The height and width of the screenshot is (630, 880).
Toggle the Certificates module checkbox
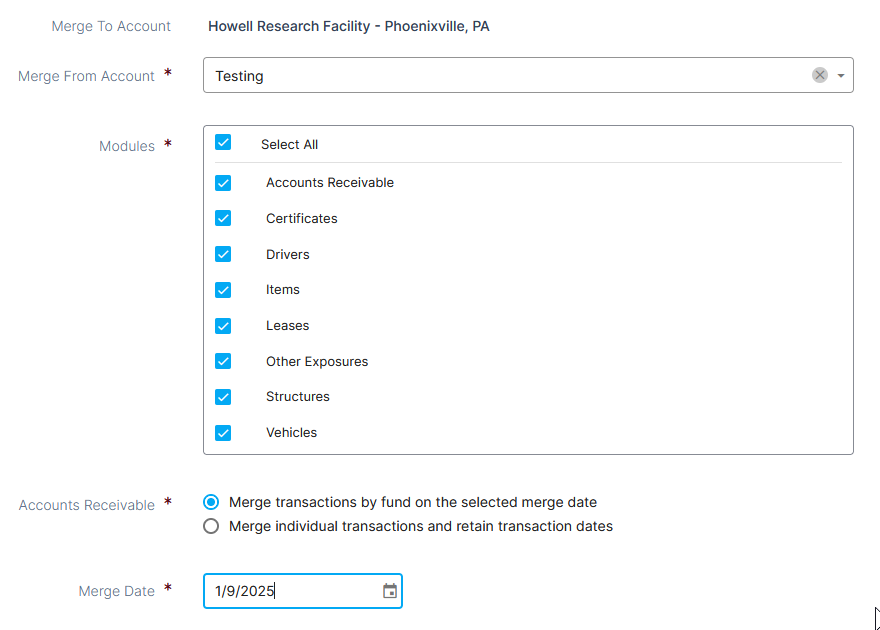pos(223,218)
